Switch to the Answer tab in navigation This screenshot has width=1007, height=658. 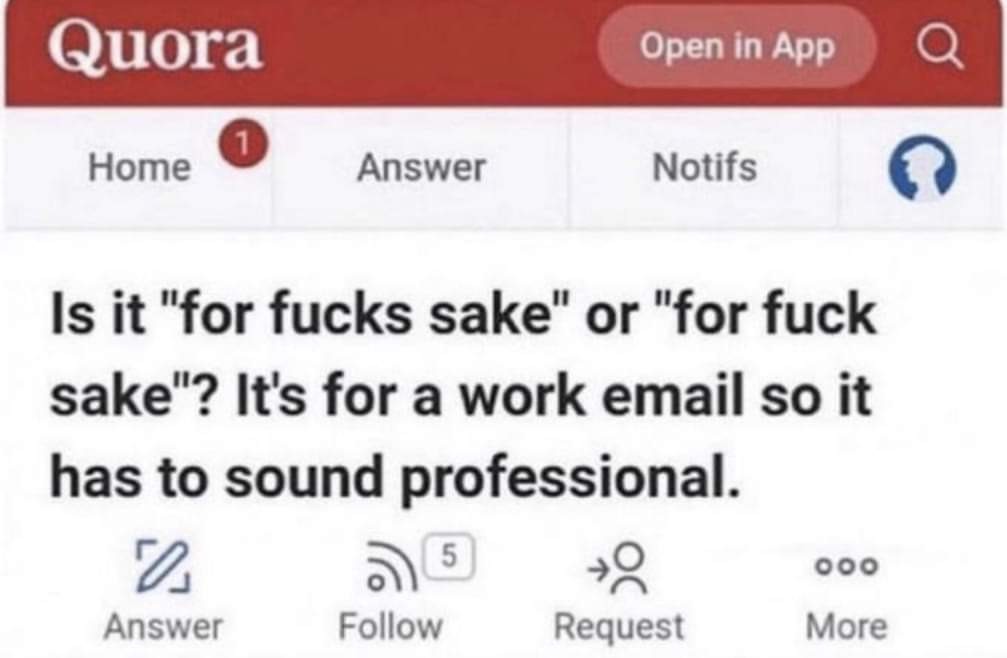421,168
